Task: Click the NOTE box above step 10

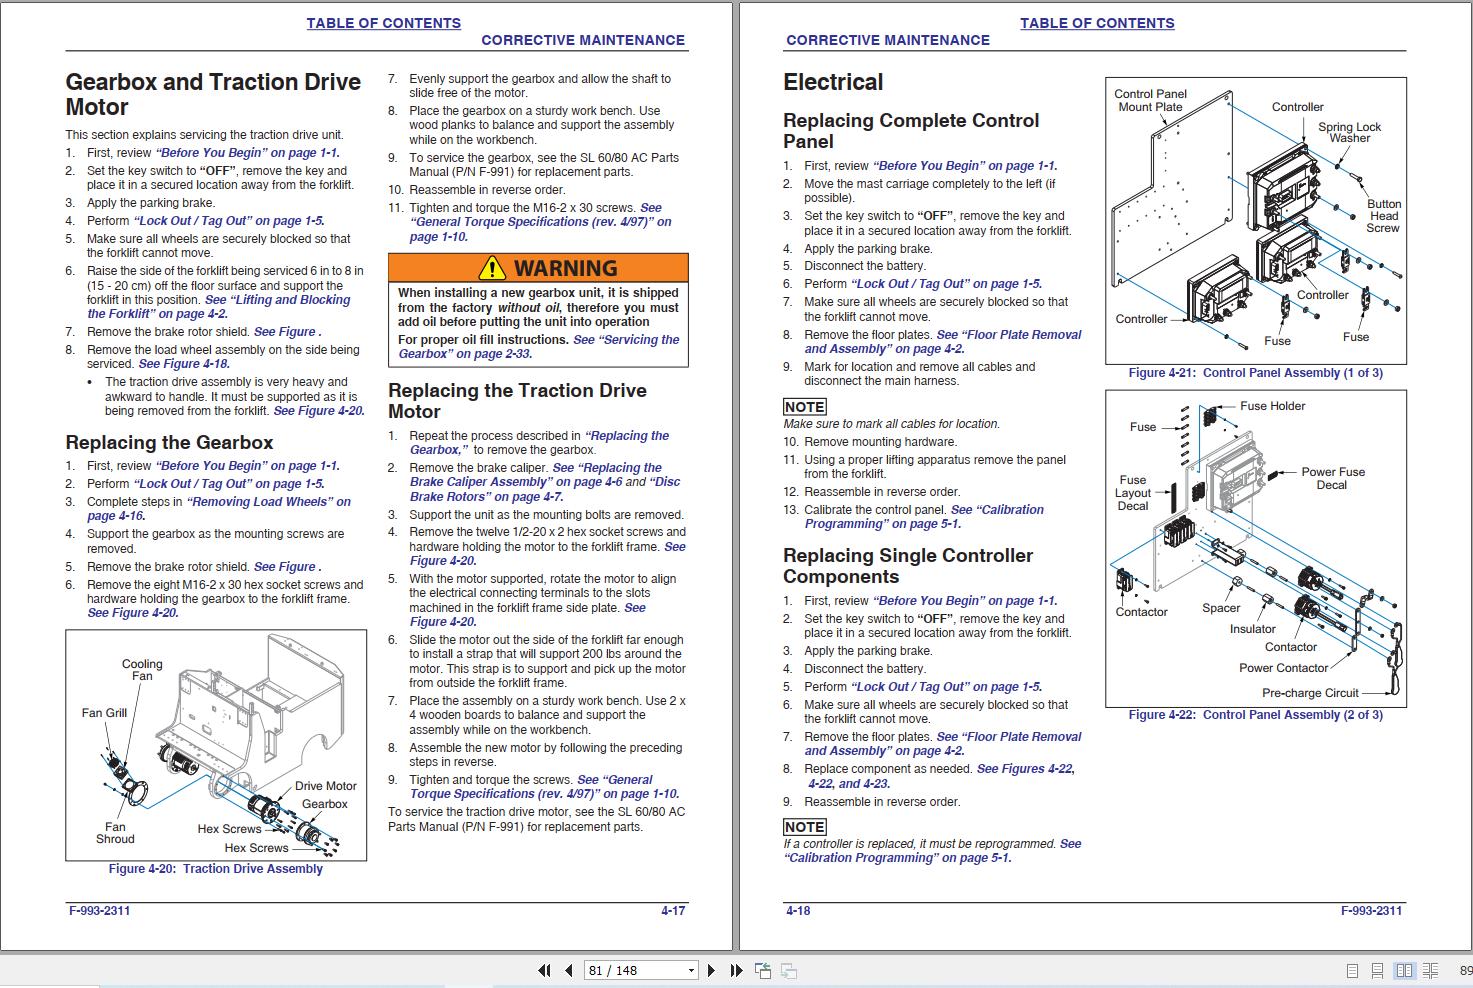Action: 804,407
